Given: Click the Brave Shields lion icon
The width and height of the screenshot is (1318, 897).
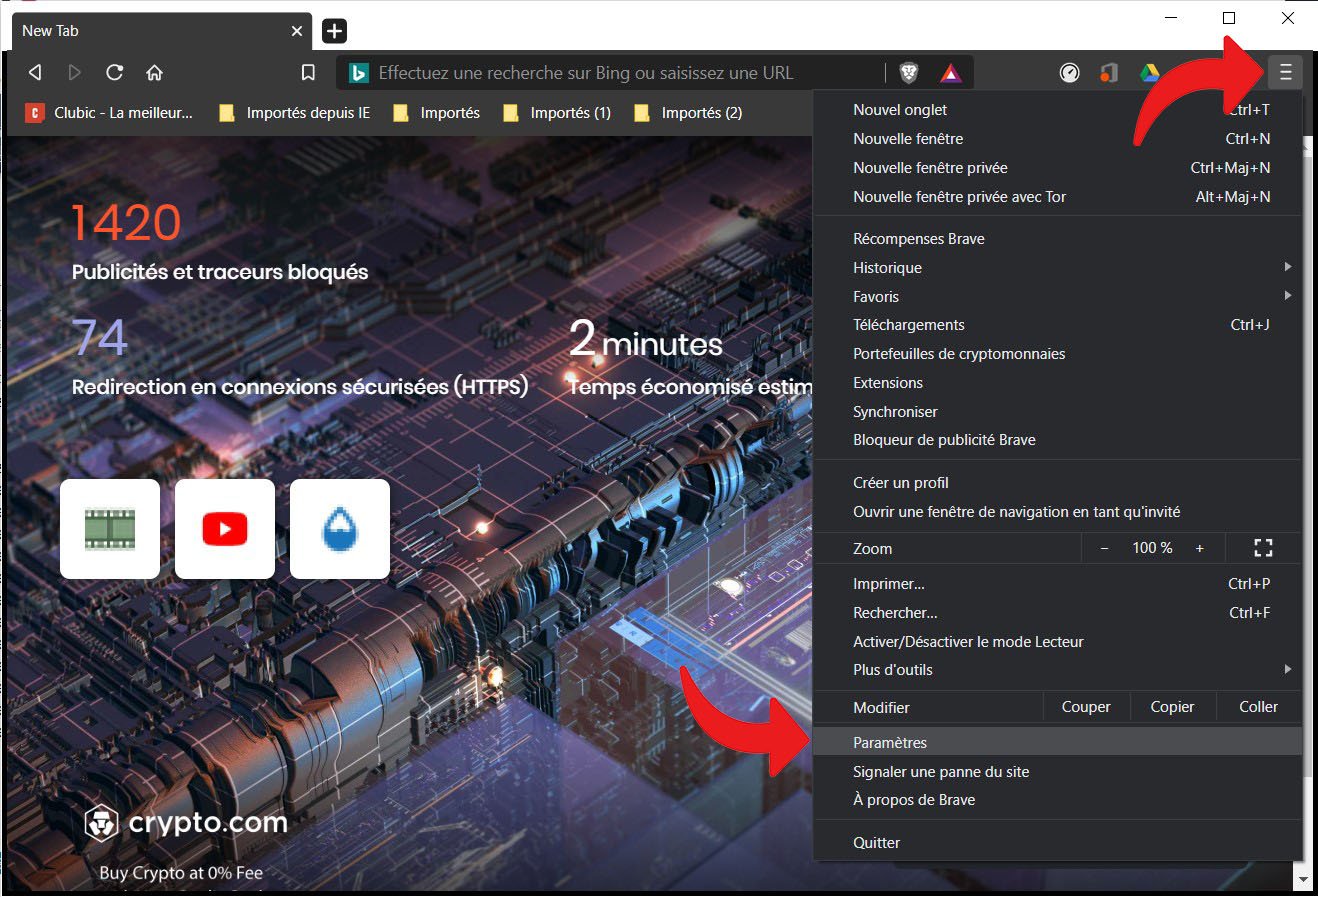Looking at the screenshot, I should 908,73.
